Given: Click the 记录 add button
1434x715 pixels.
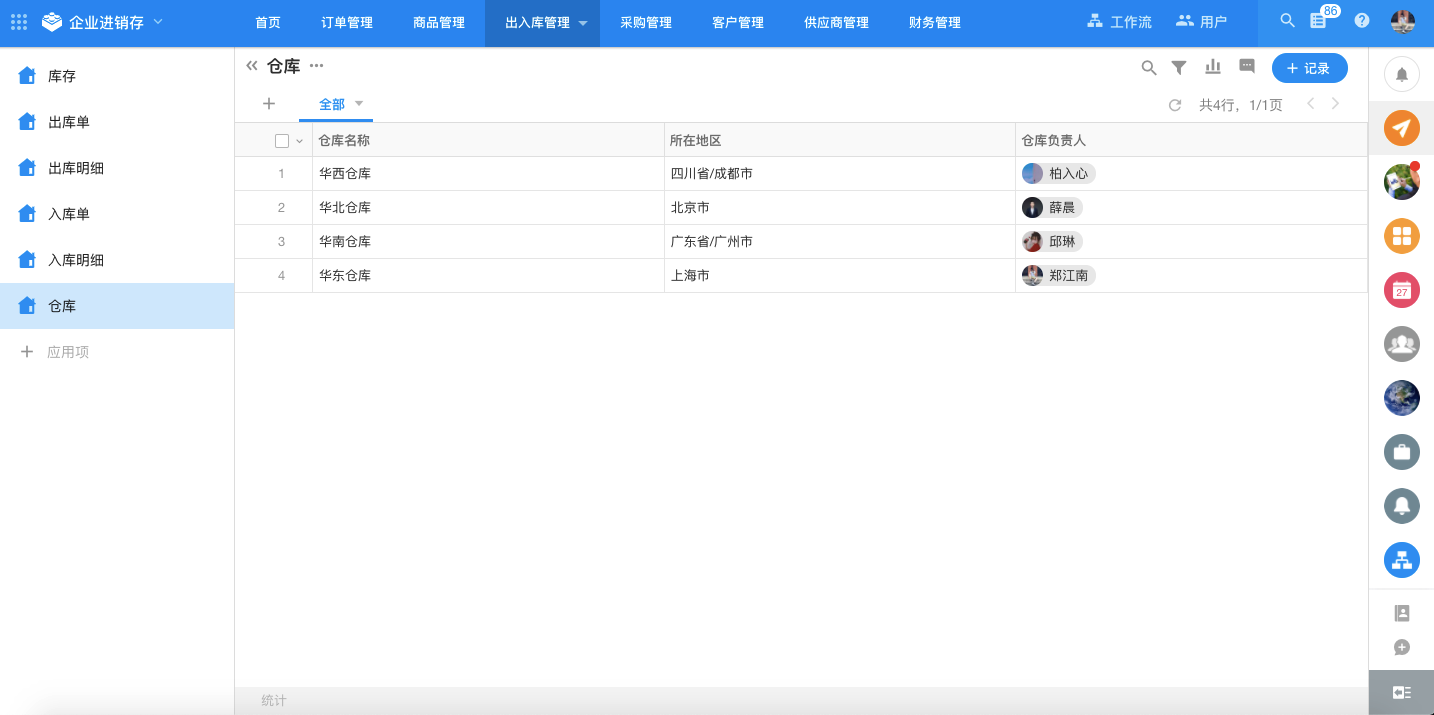Looking at the screenshot, I should click(1309, 68).
